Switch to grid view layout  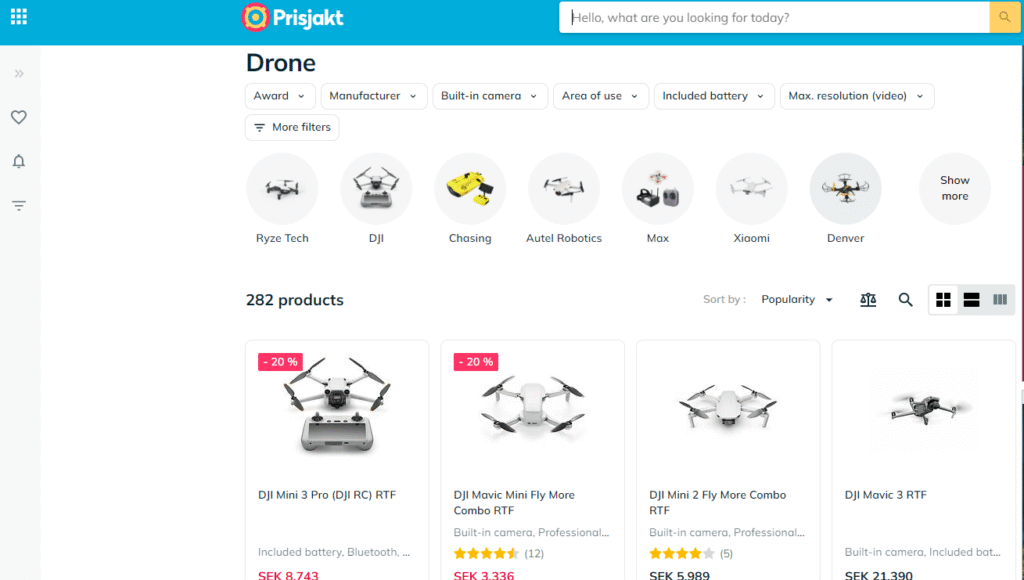pos(943,300)
